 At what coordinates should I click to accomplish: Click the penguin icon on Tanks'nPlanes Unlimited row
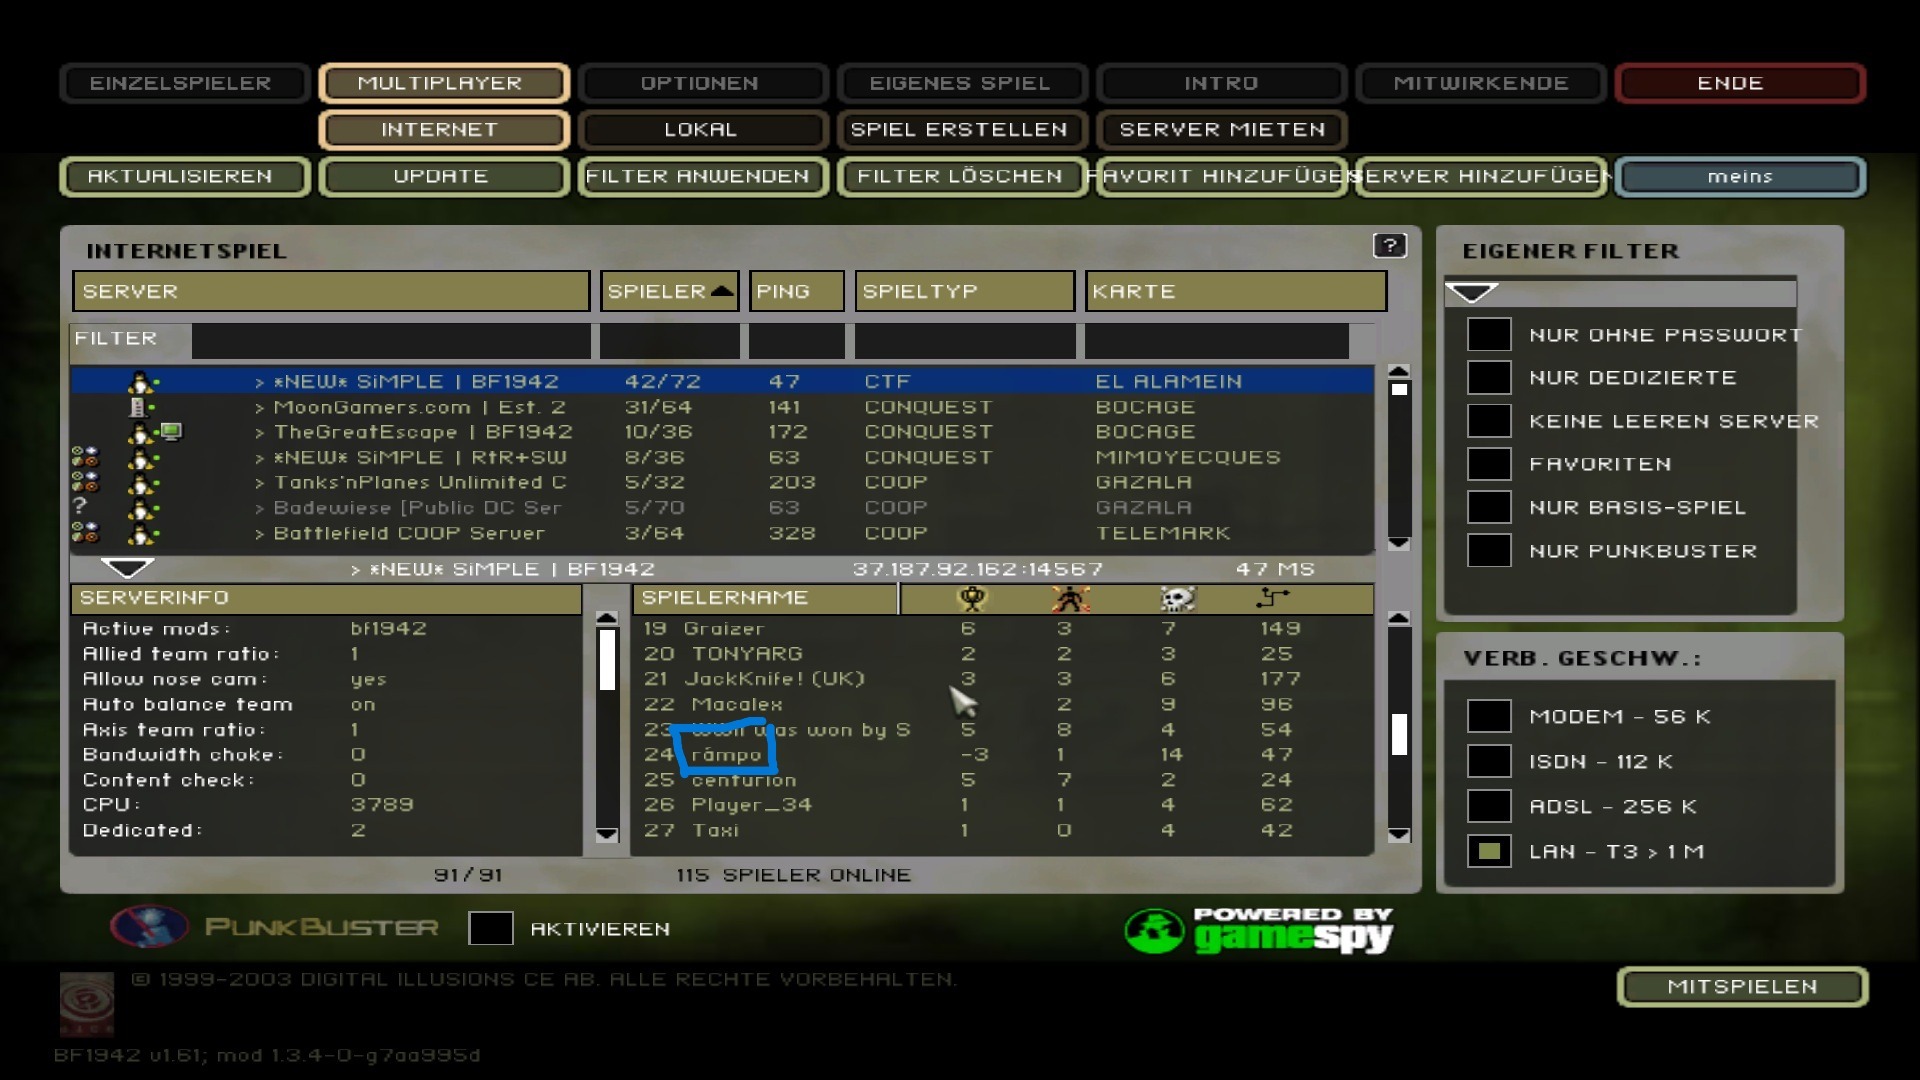pyautogui.click(x=142, y=483)
